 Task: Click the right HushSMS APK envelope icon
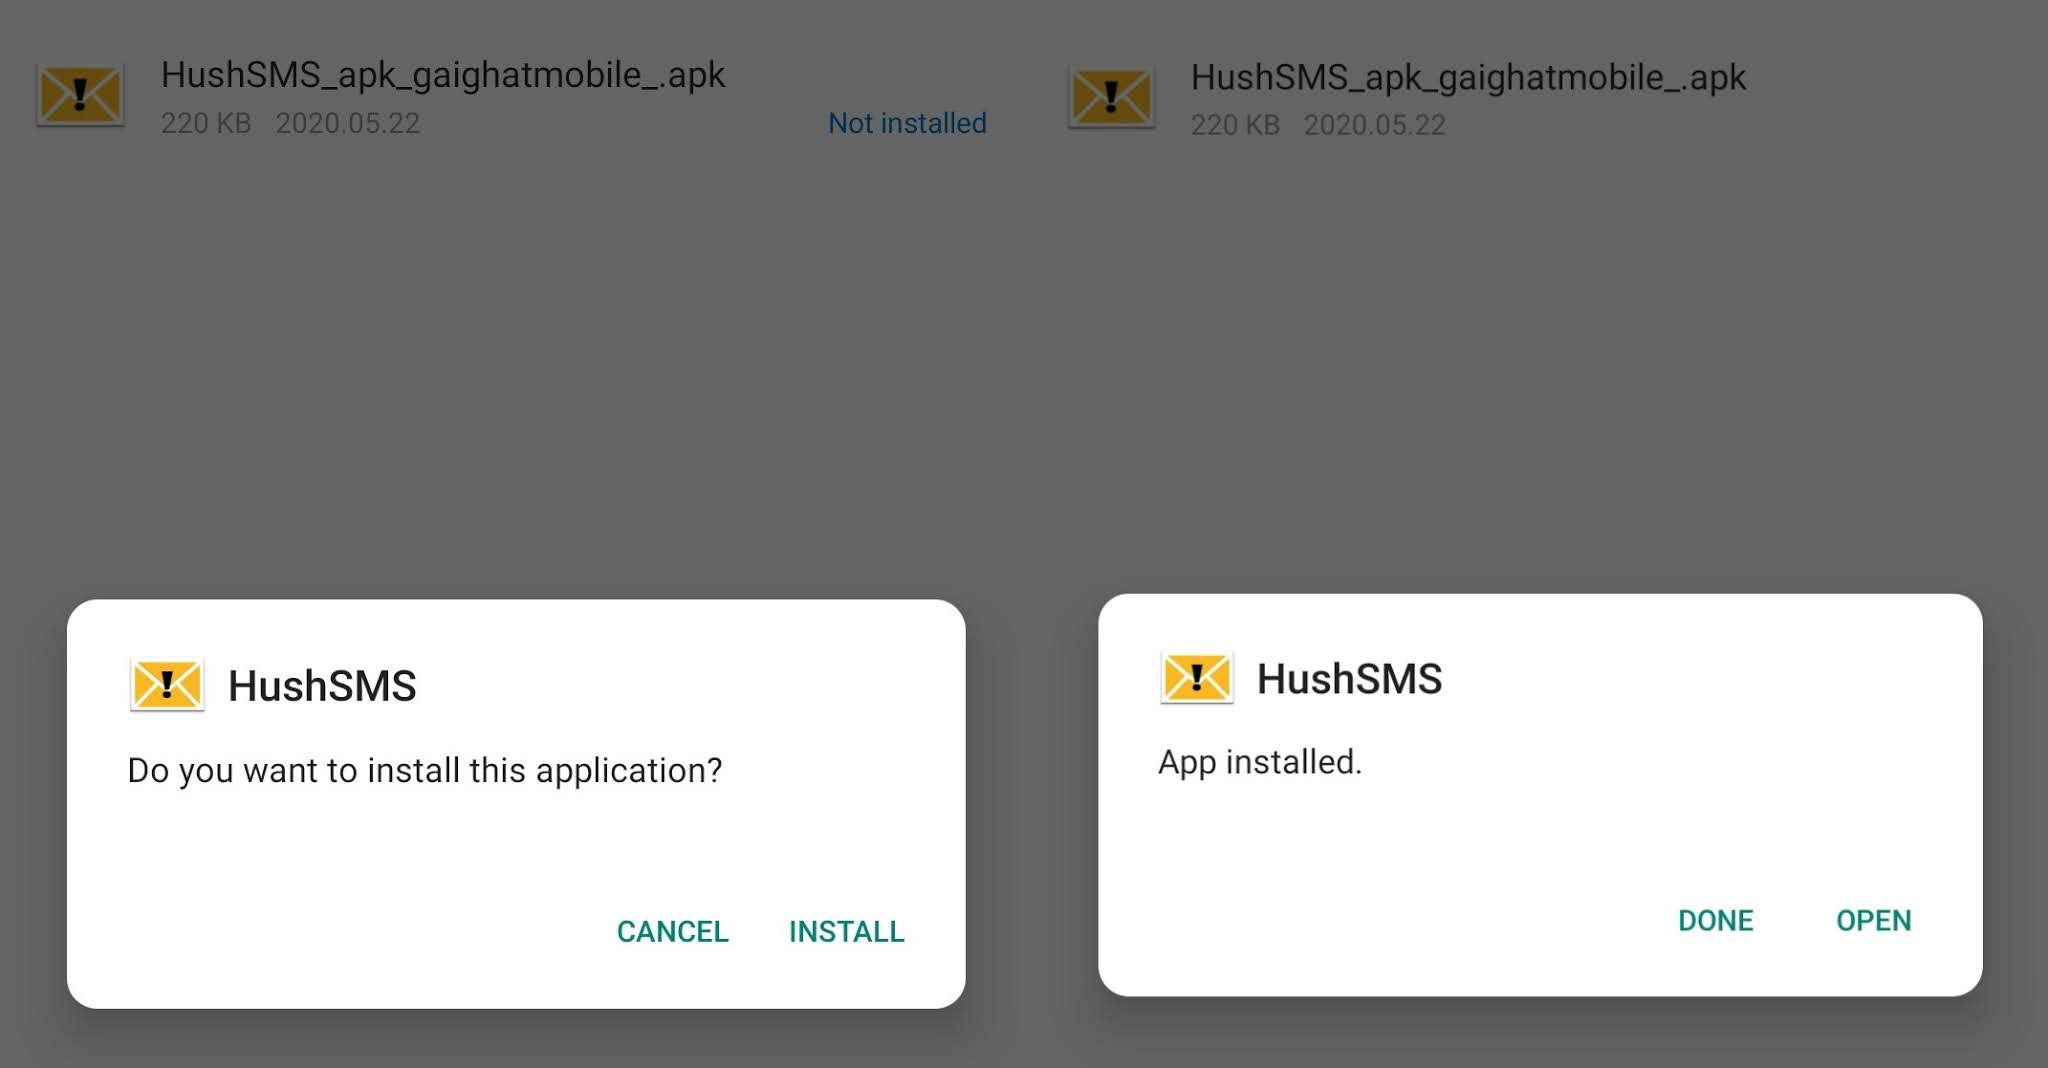click(1110, 97)
